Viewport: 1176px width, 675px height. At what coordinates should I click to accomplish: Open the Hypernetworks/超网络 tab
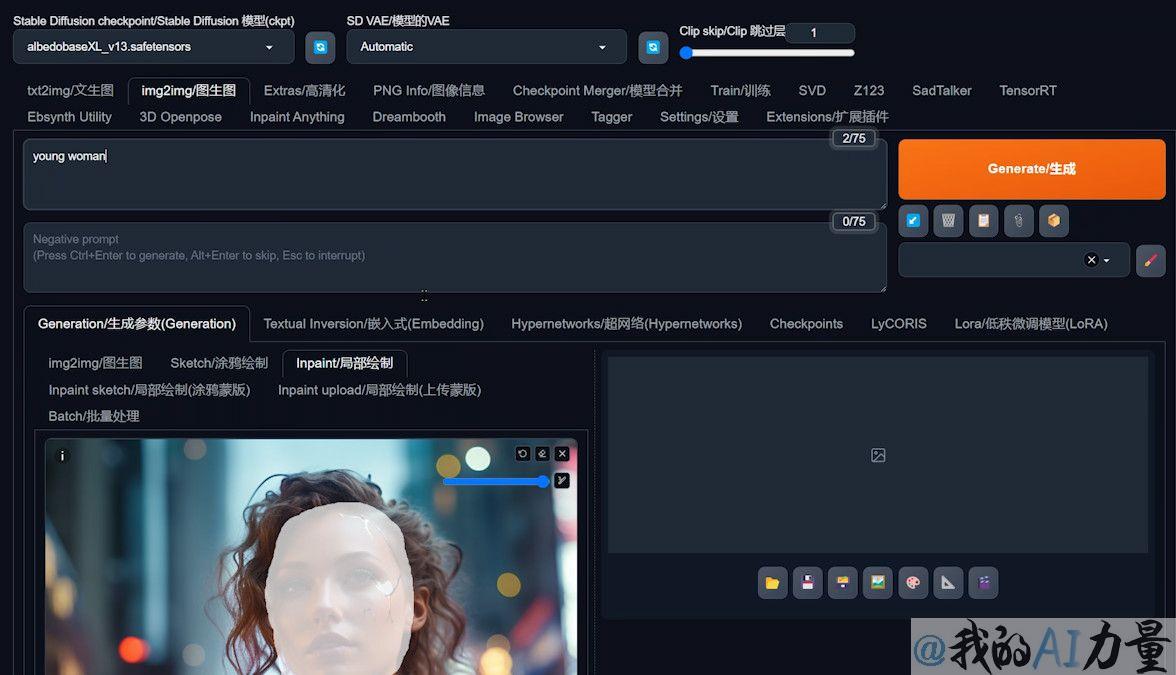[x=626, y=324]
